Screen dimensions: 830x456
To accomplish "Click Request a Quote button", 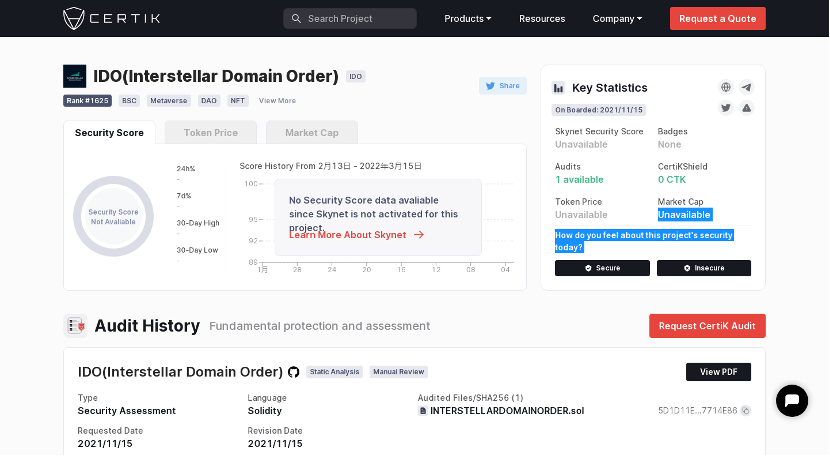I will [x=718, y=19].
